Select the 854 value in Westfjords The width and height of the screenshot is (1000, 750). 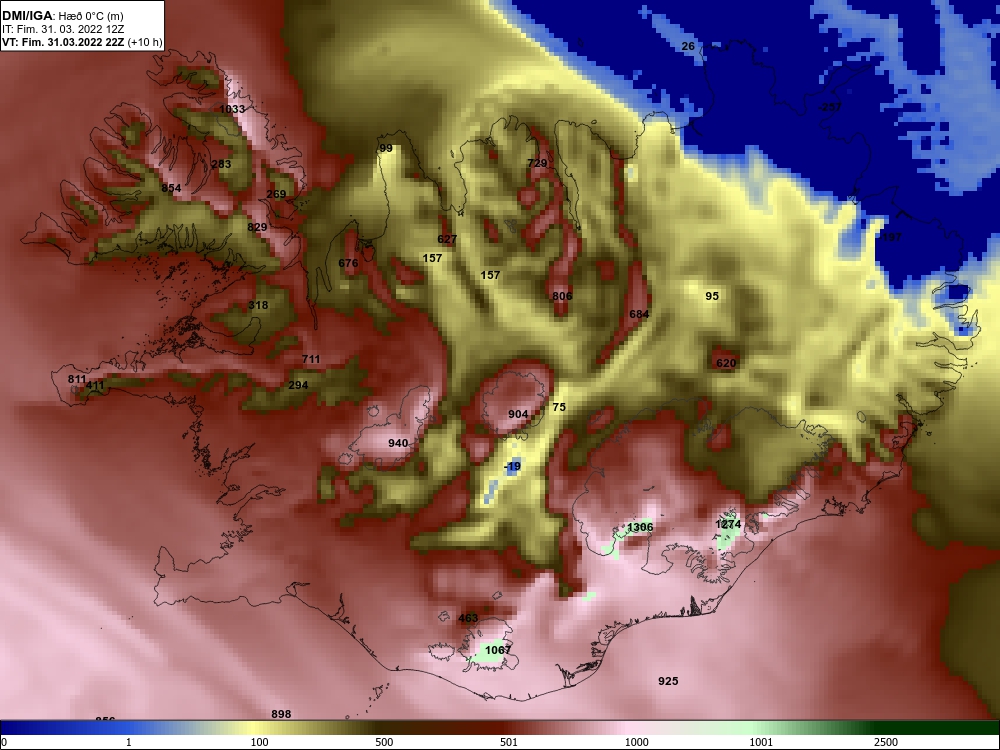pos(171,188)
